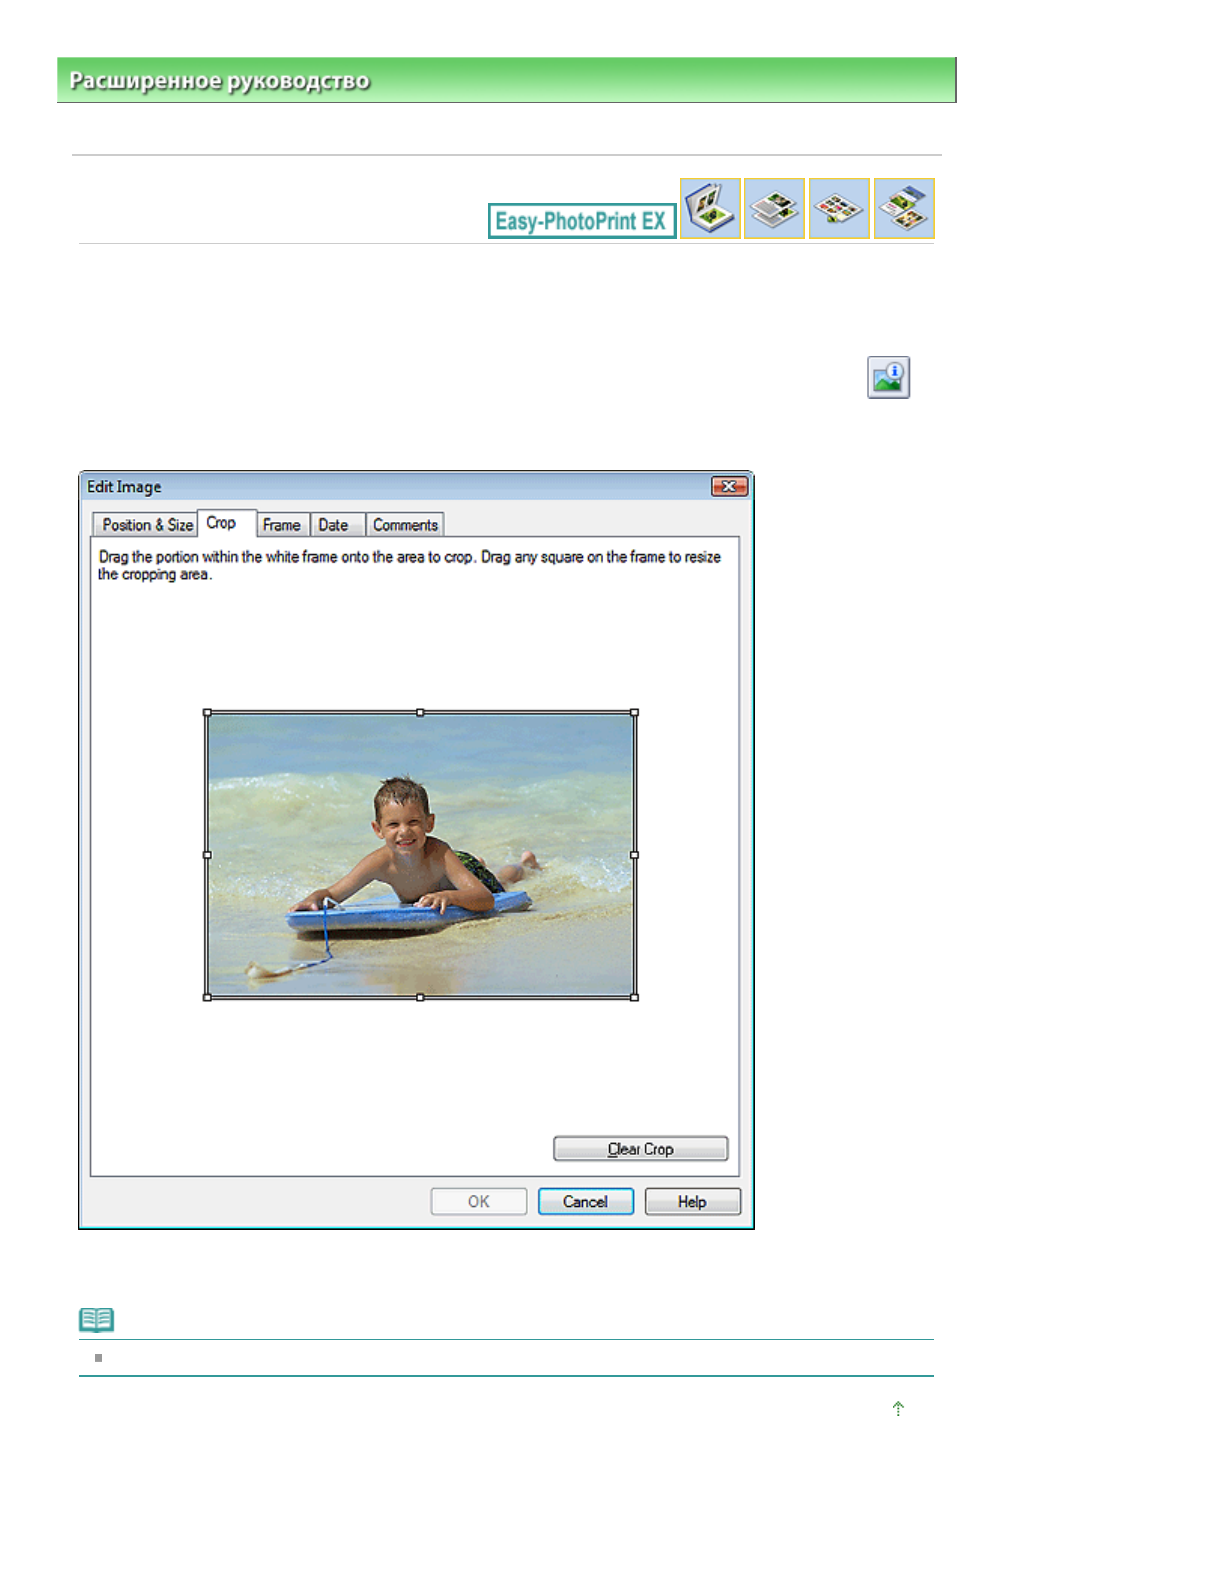Click the Album photo book icon
Screen dimensions: 1224x1584
point(710,208)
